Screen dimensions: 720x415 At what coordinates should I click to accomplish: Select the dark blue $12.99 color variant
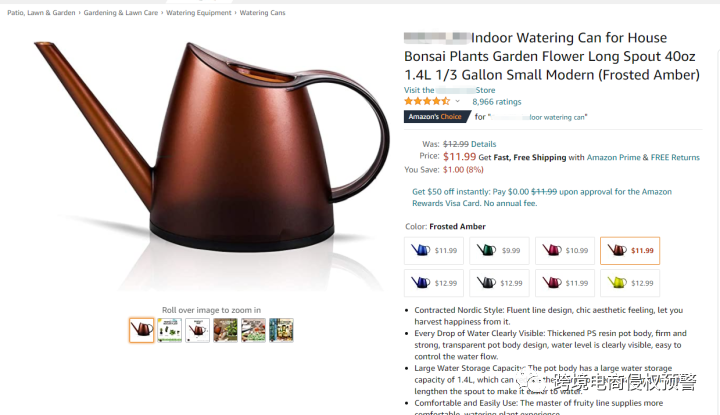pyautogui.click(x=434, y=283)
